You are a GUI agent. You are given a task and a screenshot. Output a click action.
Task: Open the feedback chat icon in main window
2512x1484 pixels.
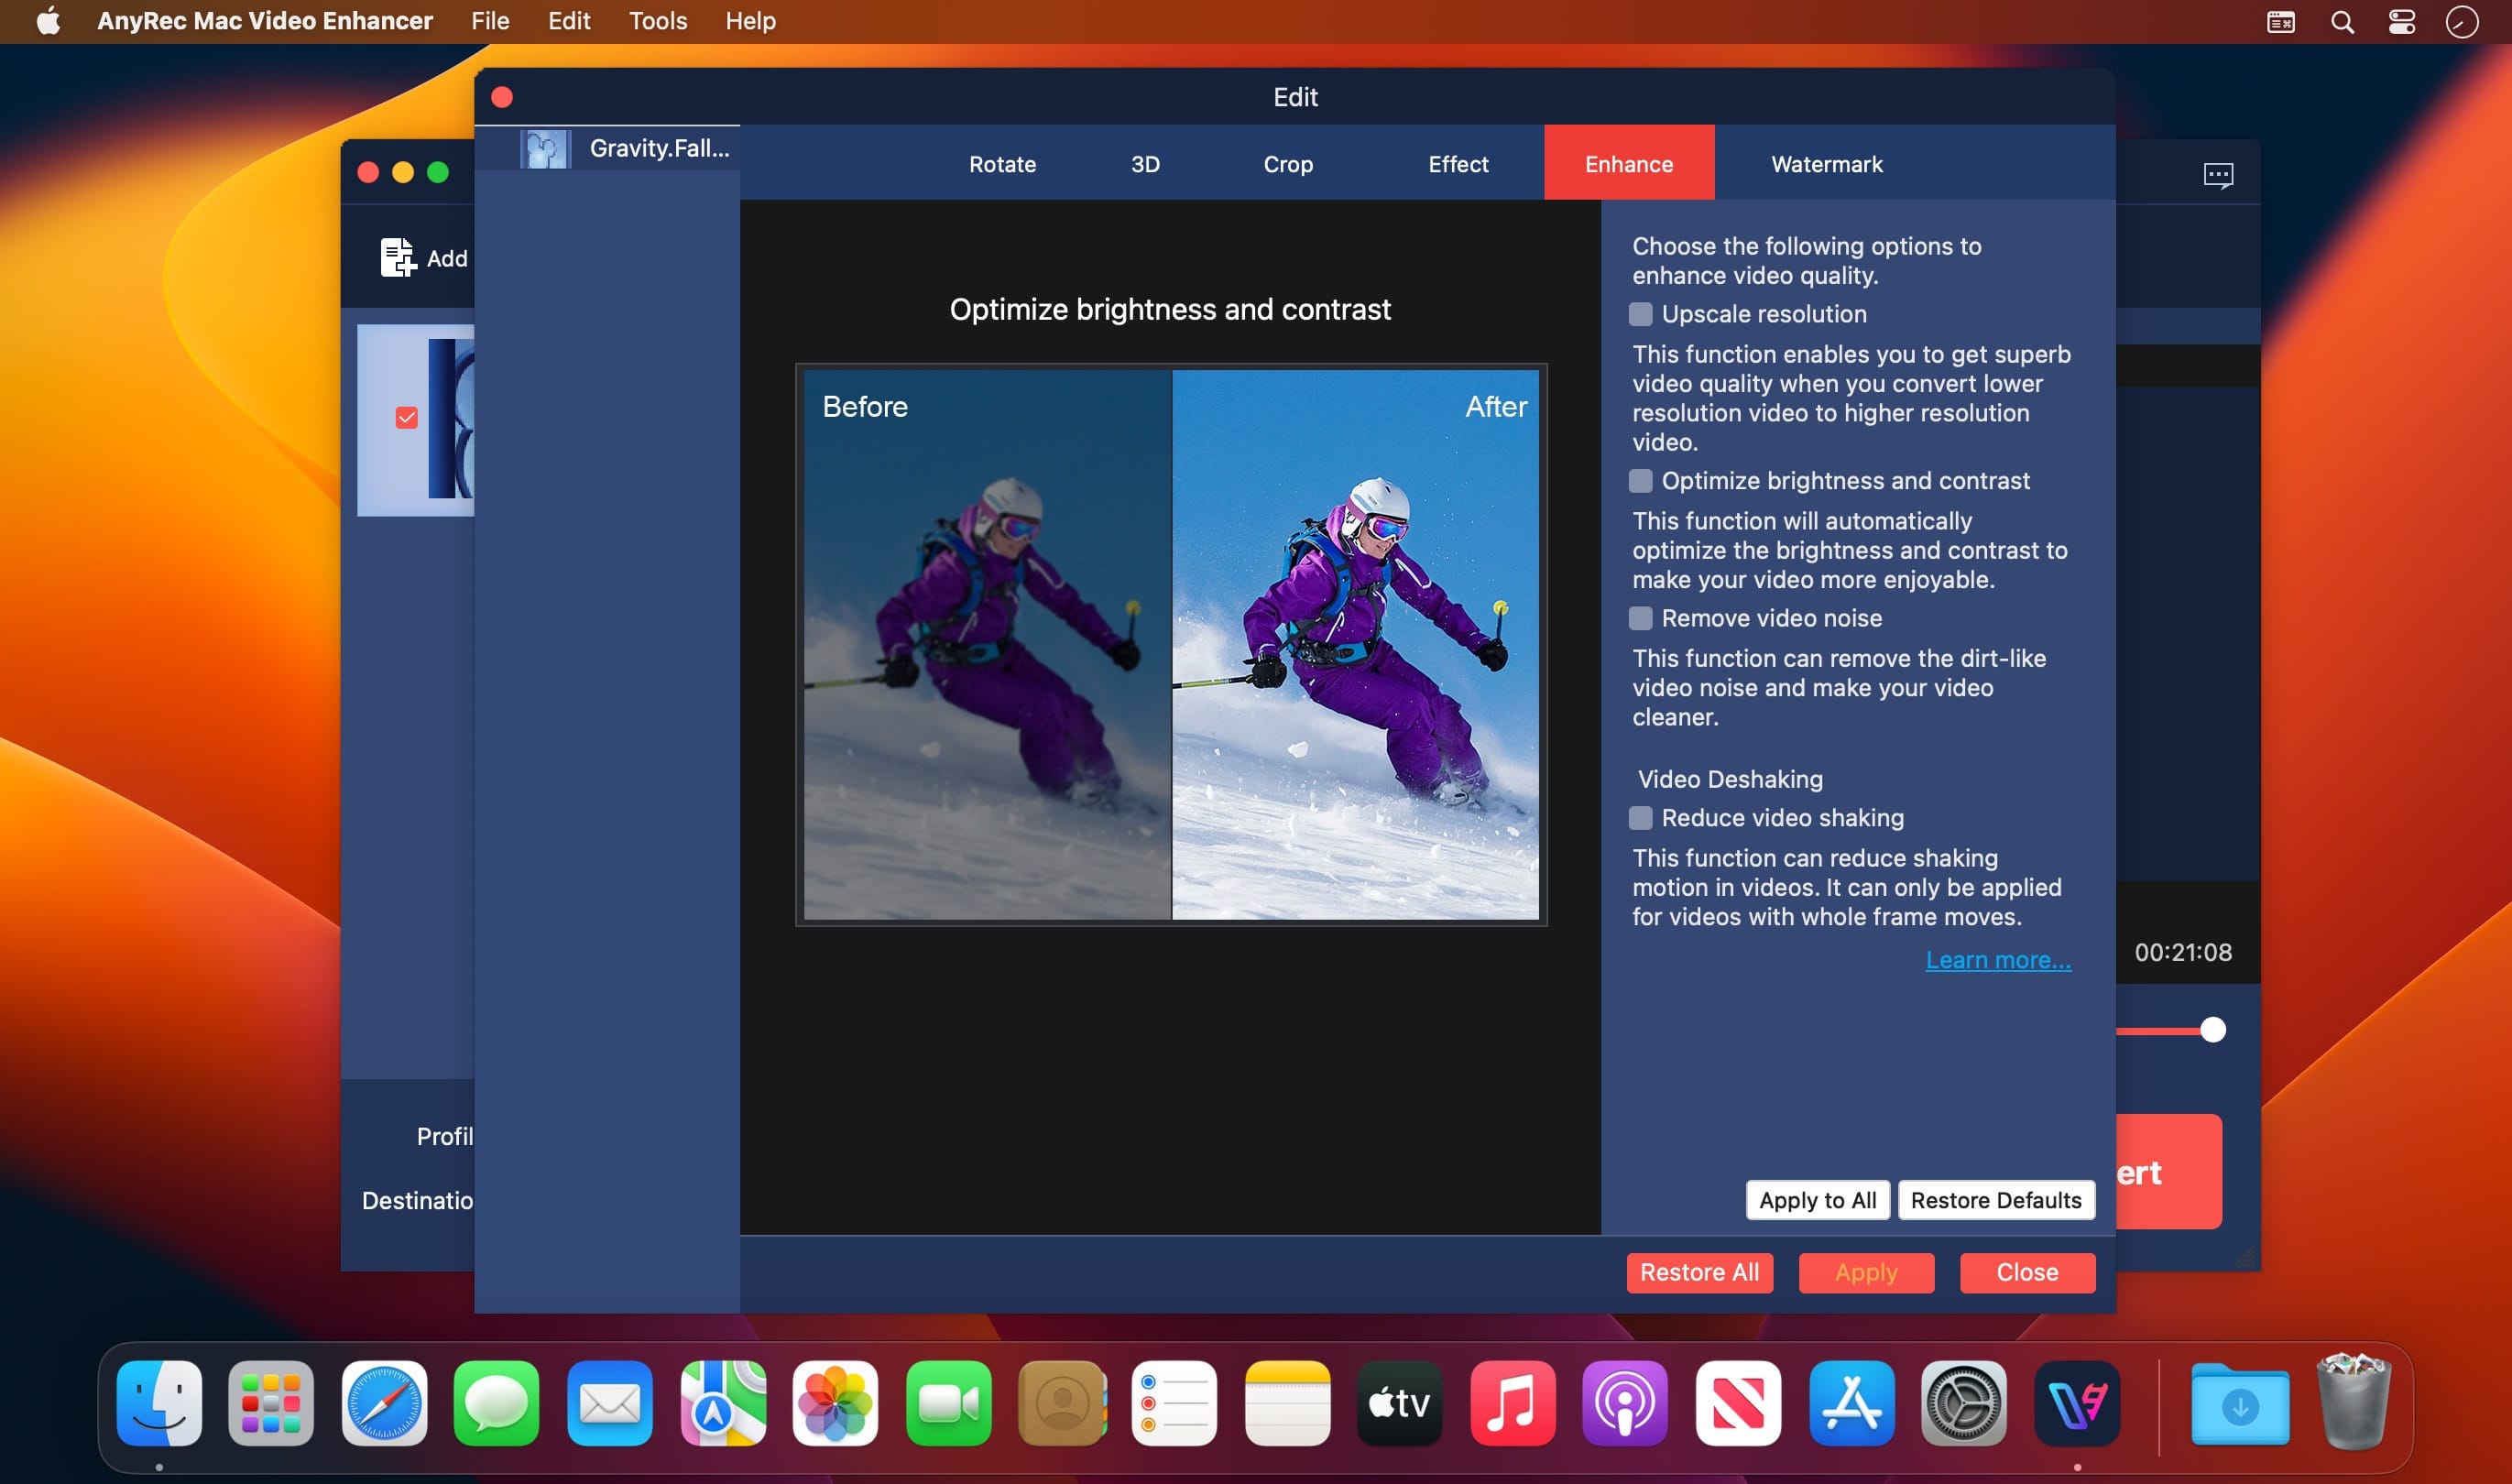click(x=2218, y=176)
